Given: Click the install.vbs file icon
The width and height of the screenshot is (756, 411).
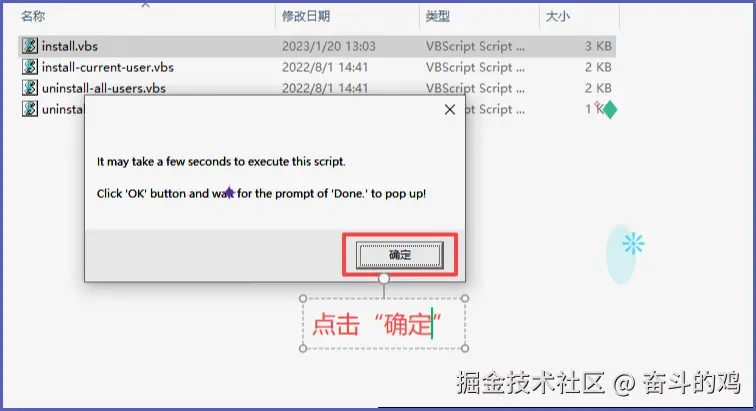Looking at the screenshot, I should tap(29, 46).
